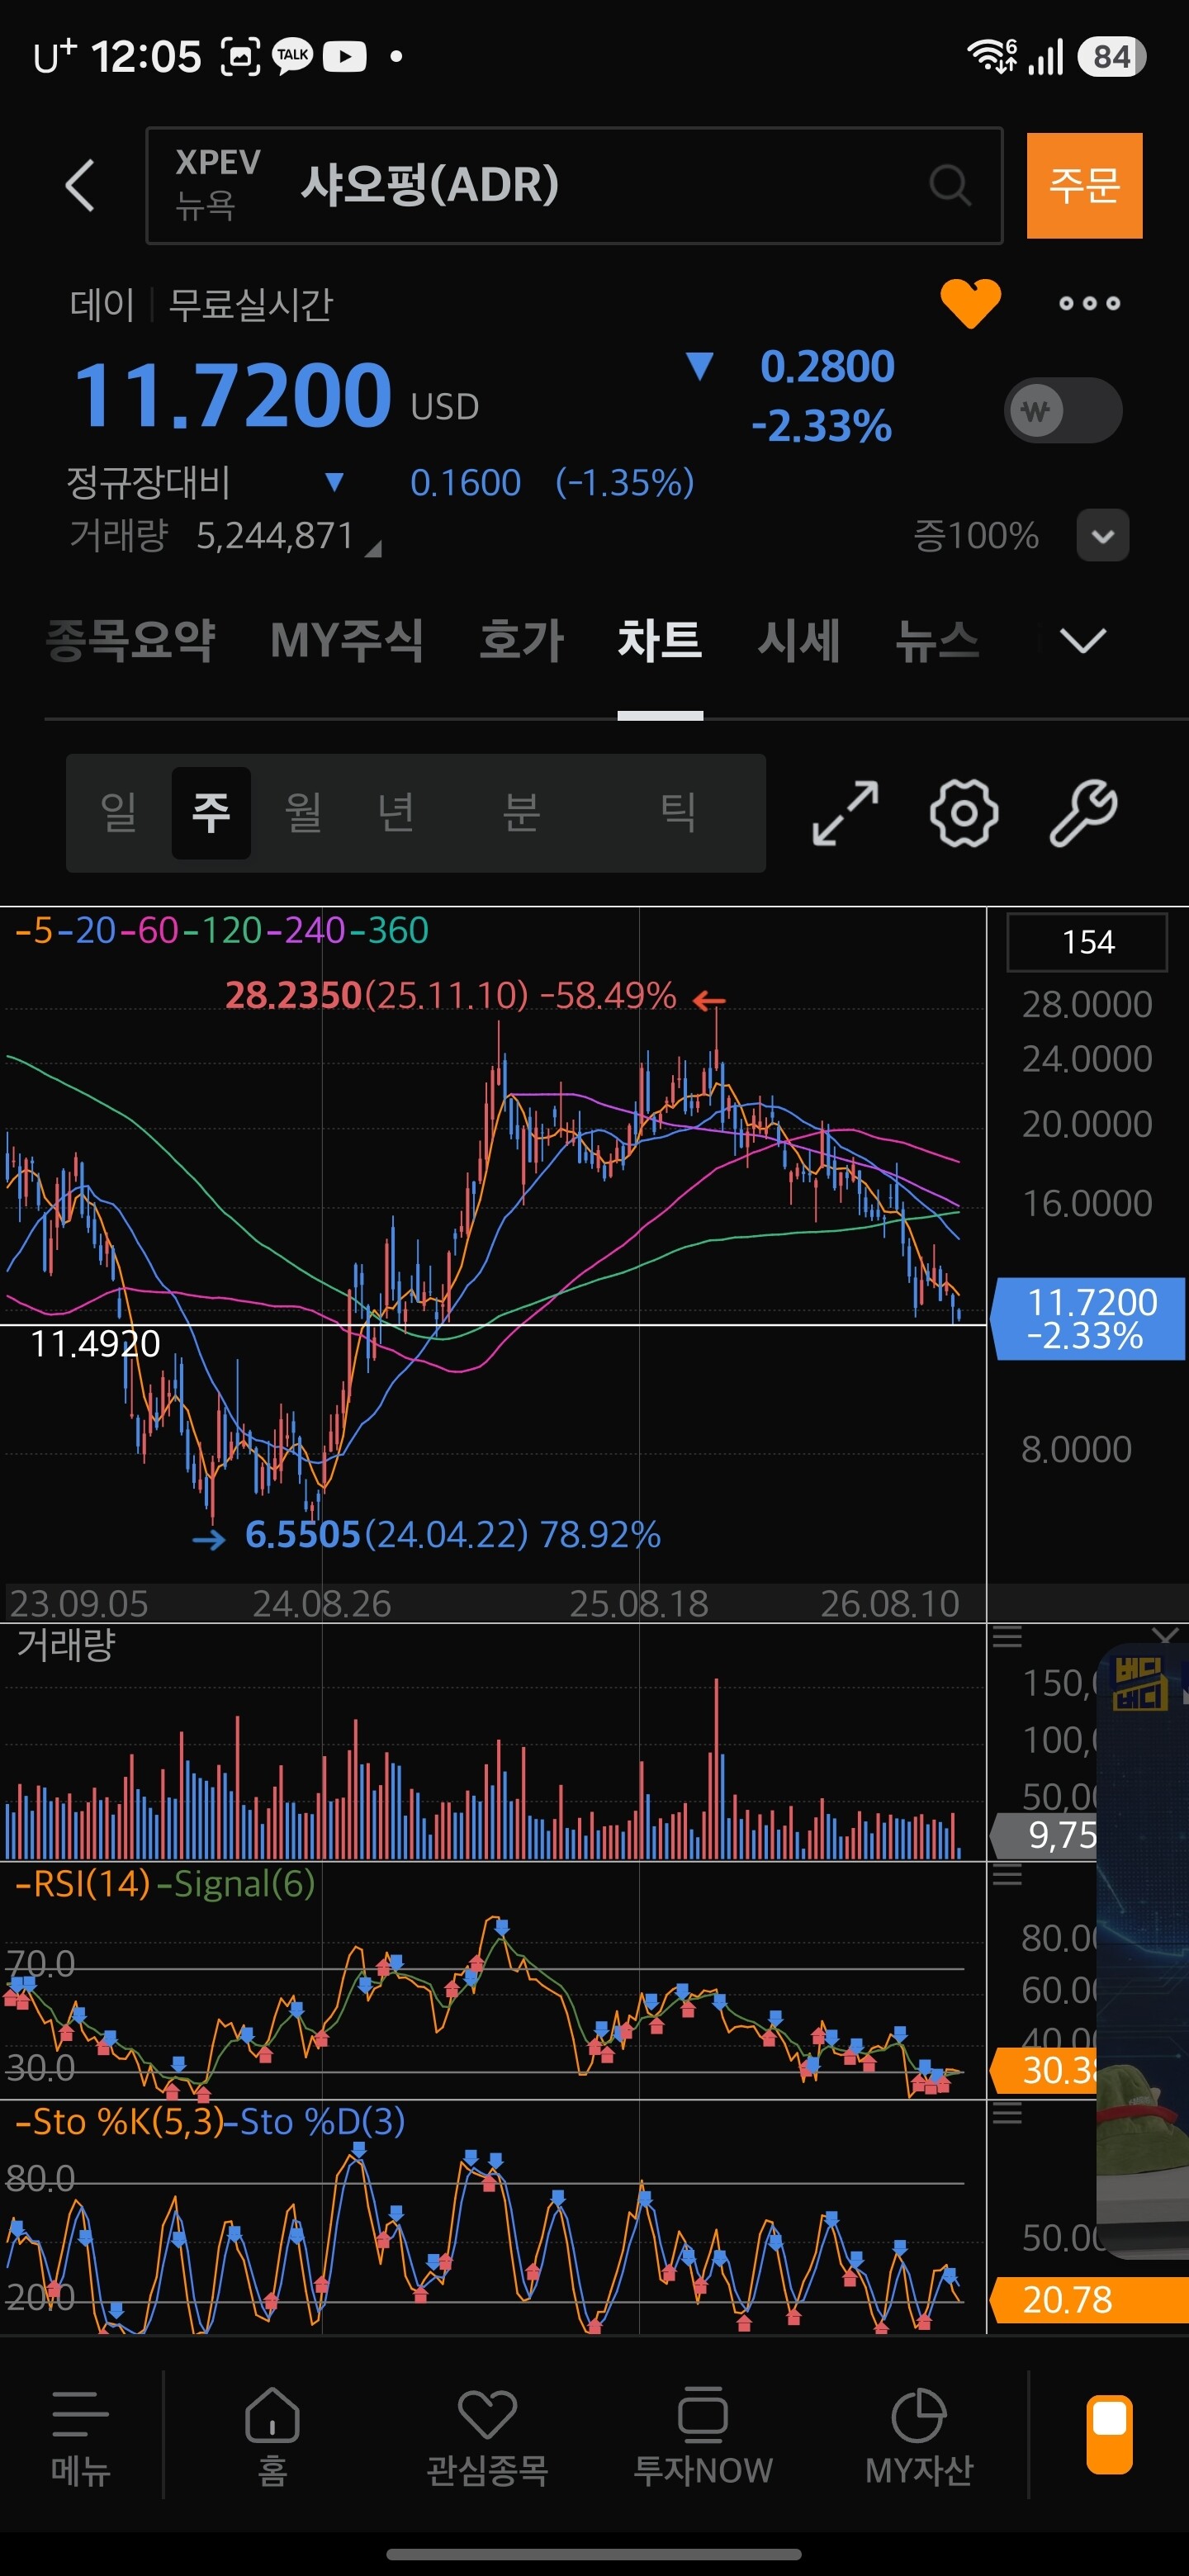This screenshot has height=2576, width=1189.
Task: Open volume panel handle menu icon
Action: [1007, 1637]
